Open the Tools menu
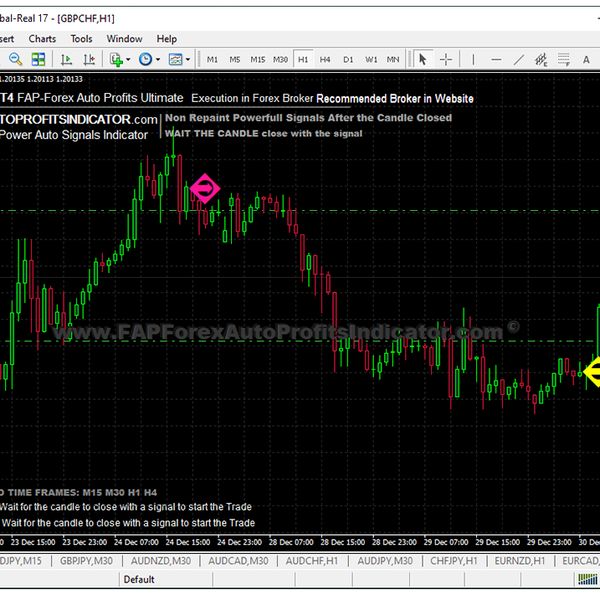 (81, 39)
